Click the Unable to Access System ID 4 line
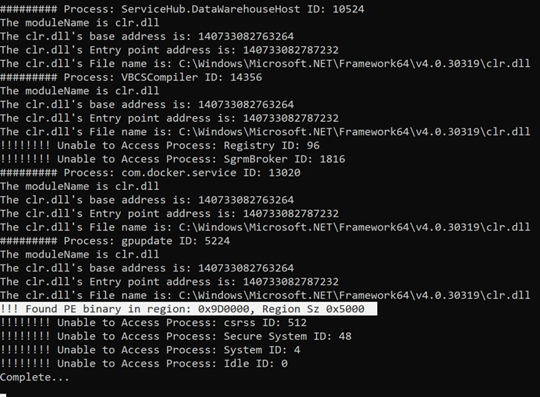Screen dimensions: 540x397 pos(150,350)
